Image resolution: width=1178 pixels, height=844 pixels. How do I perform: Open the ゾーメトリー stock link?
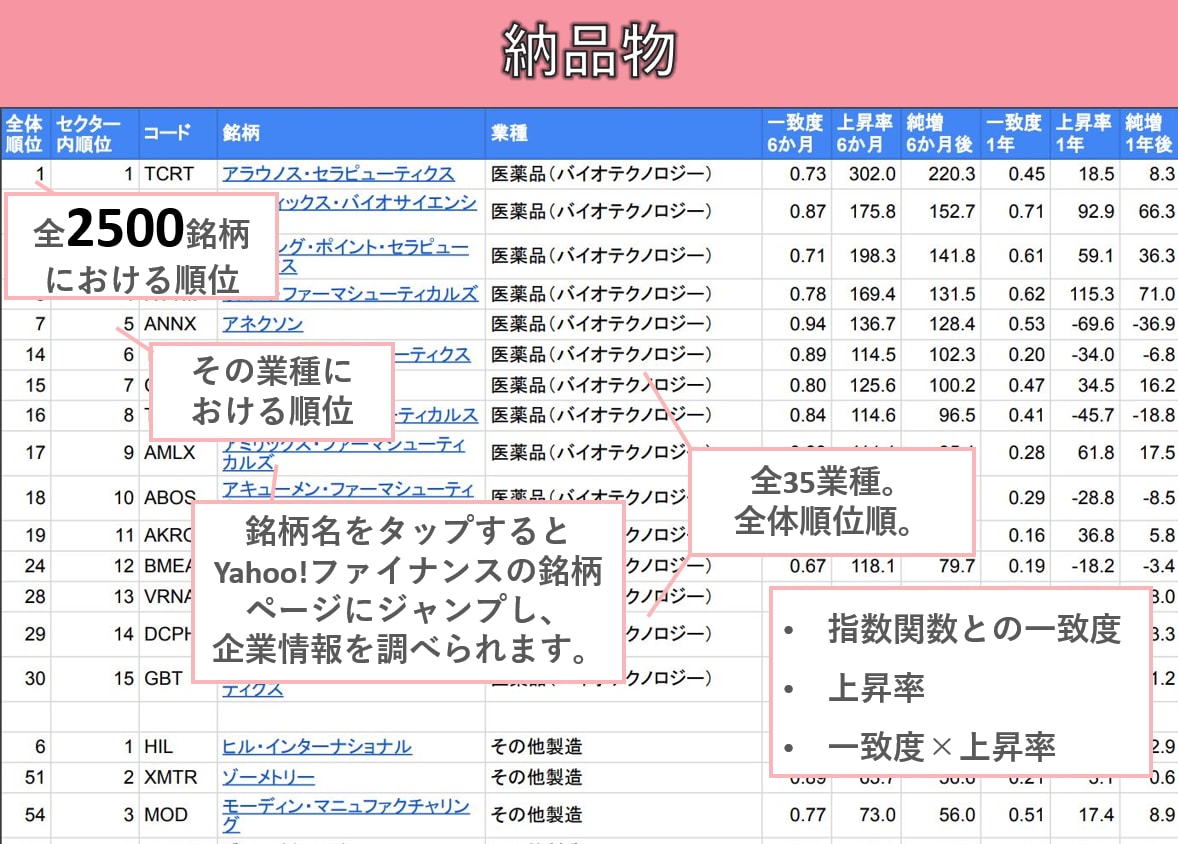coord(268,777)
